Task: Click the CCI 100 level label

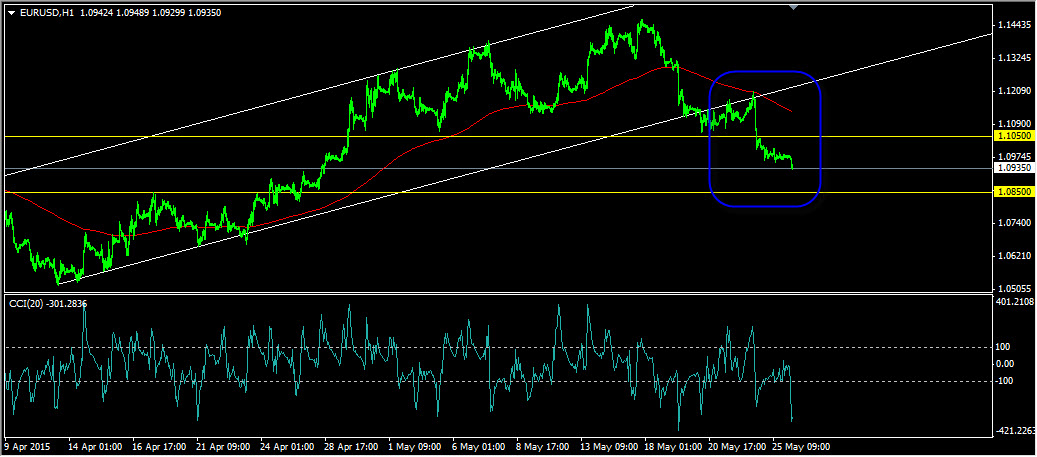Action: tap(1005, 347)
